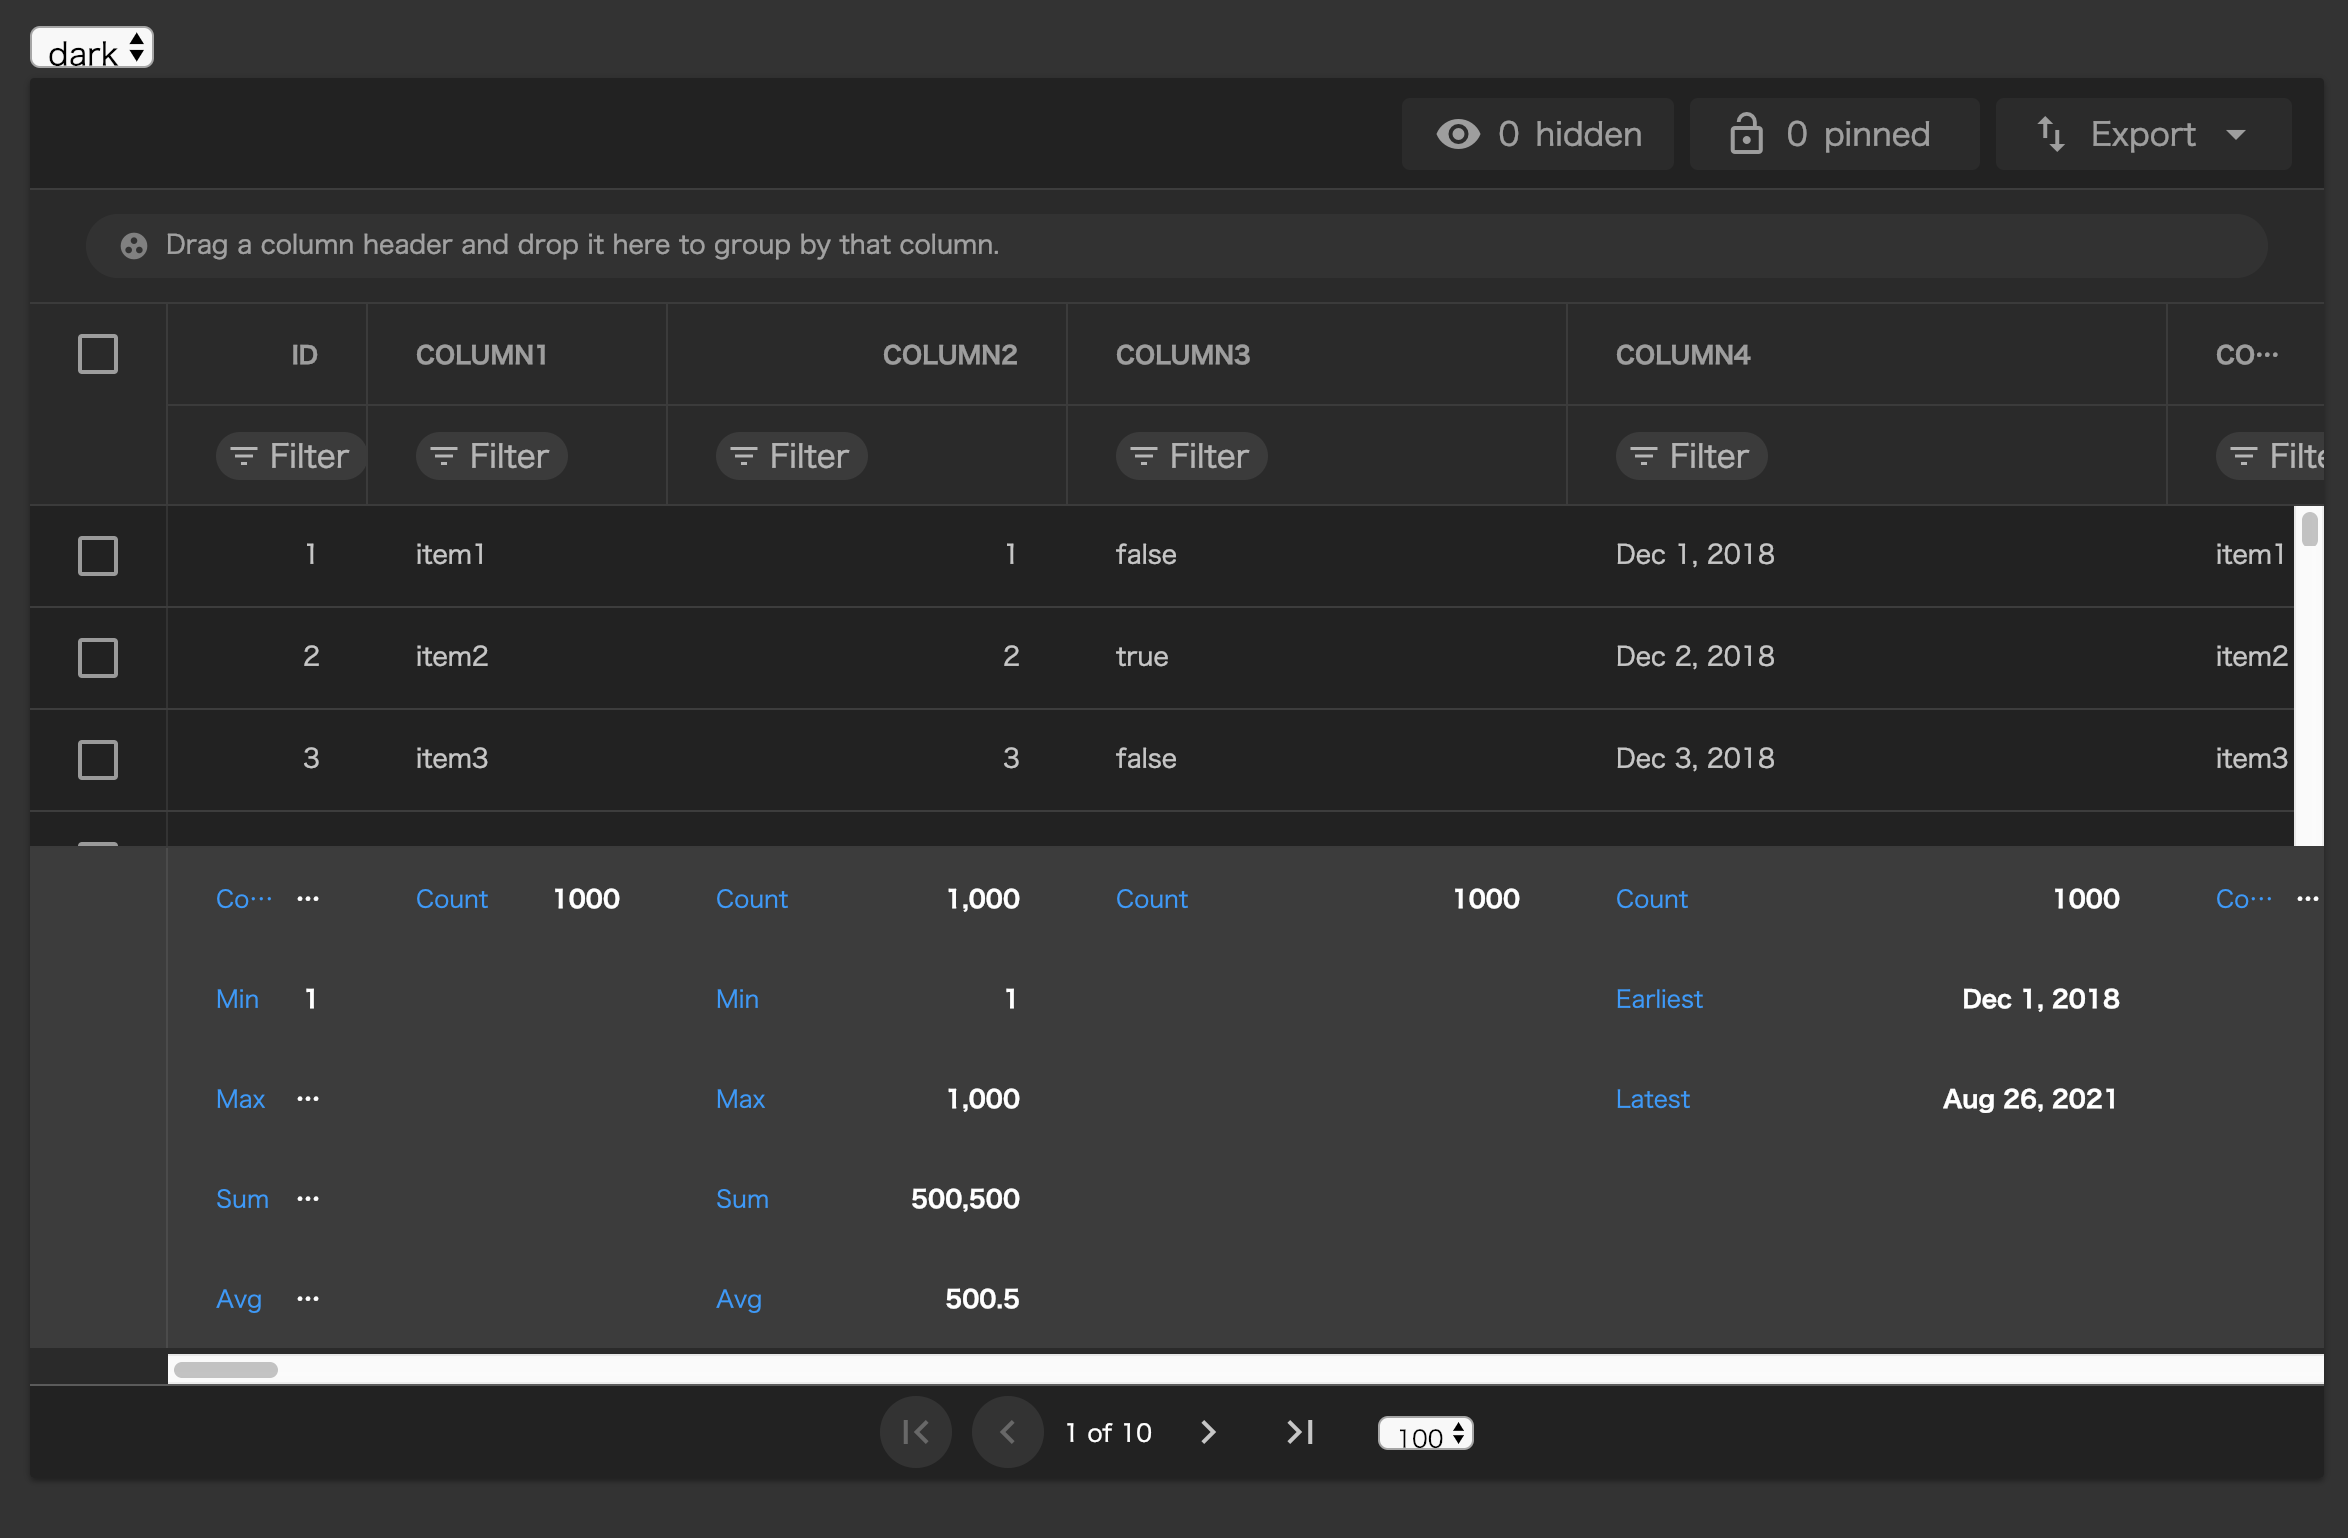Image resolution: width=2348 pixels, height=1538 pixels.
Task: Click the Earliest link in COLUMN4's footer
Action: (x=1658, y=998)
